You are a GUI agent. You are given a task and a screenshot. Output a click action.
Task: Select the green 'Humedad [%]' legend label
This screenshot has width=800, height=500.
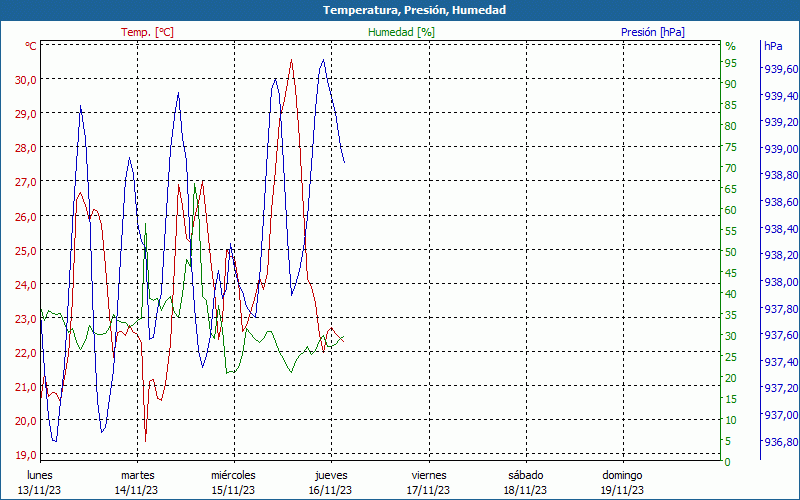coord(402,32)
